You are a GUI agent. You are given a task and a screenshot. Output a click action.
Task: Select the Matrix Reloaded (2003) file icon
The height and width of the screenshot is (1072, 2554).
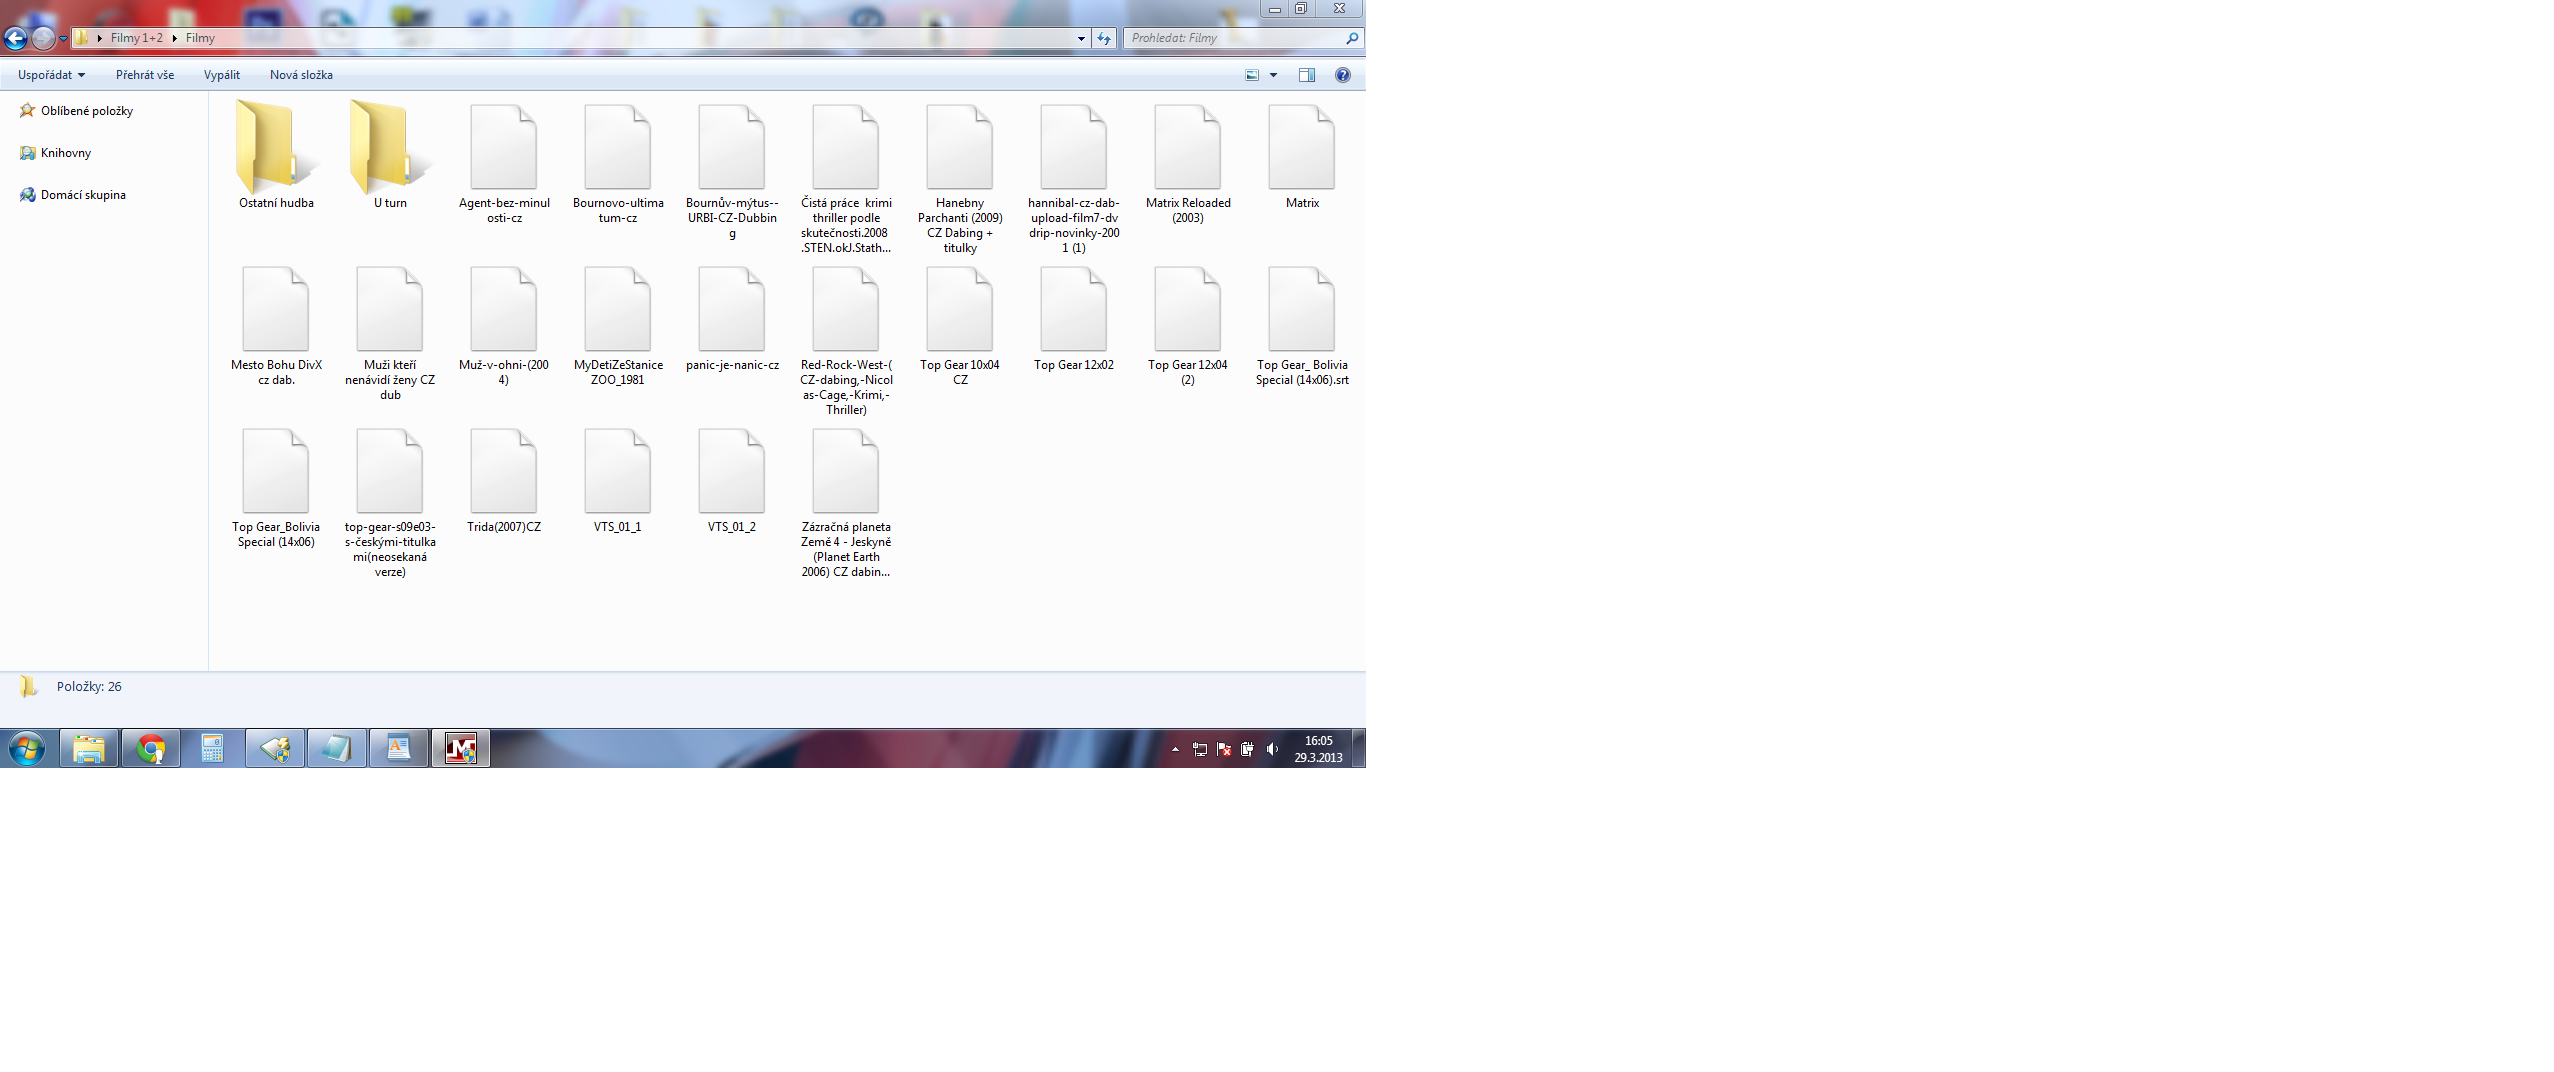(1188, 147)
